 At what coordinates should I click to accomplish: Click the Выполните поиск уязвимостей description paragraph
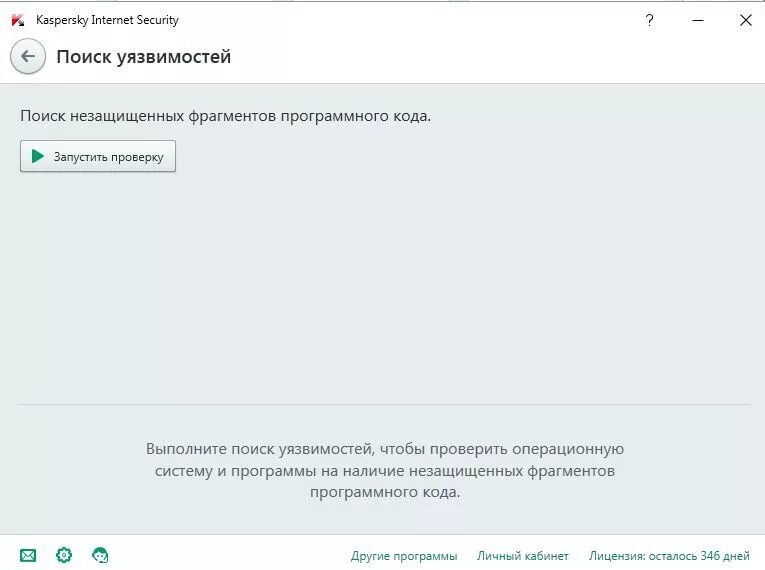click(384, 470)
